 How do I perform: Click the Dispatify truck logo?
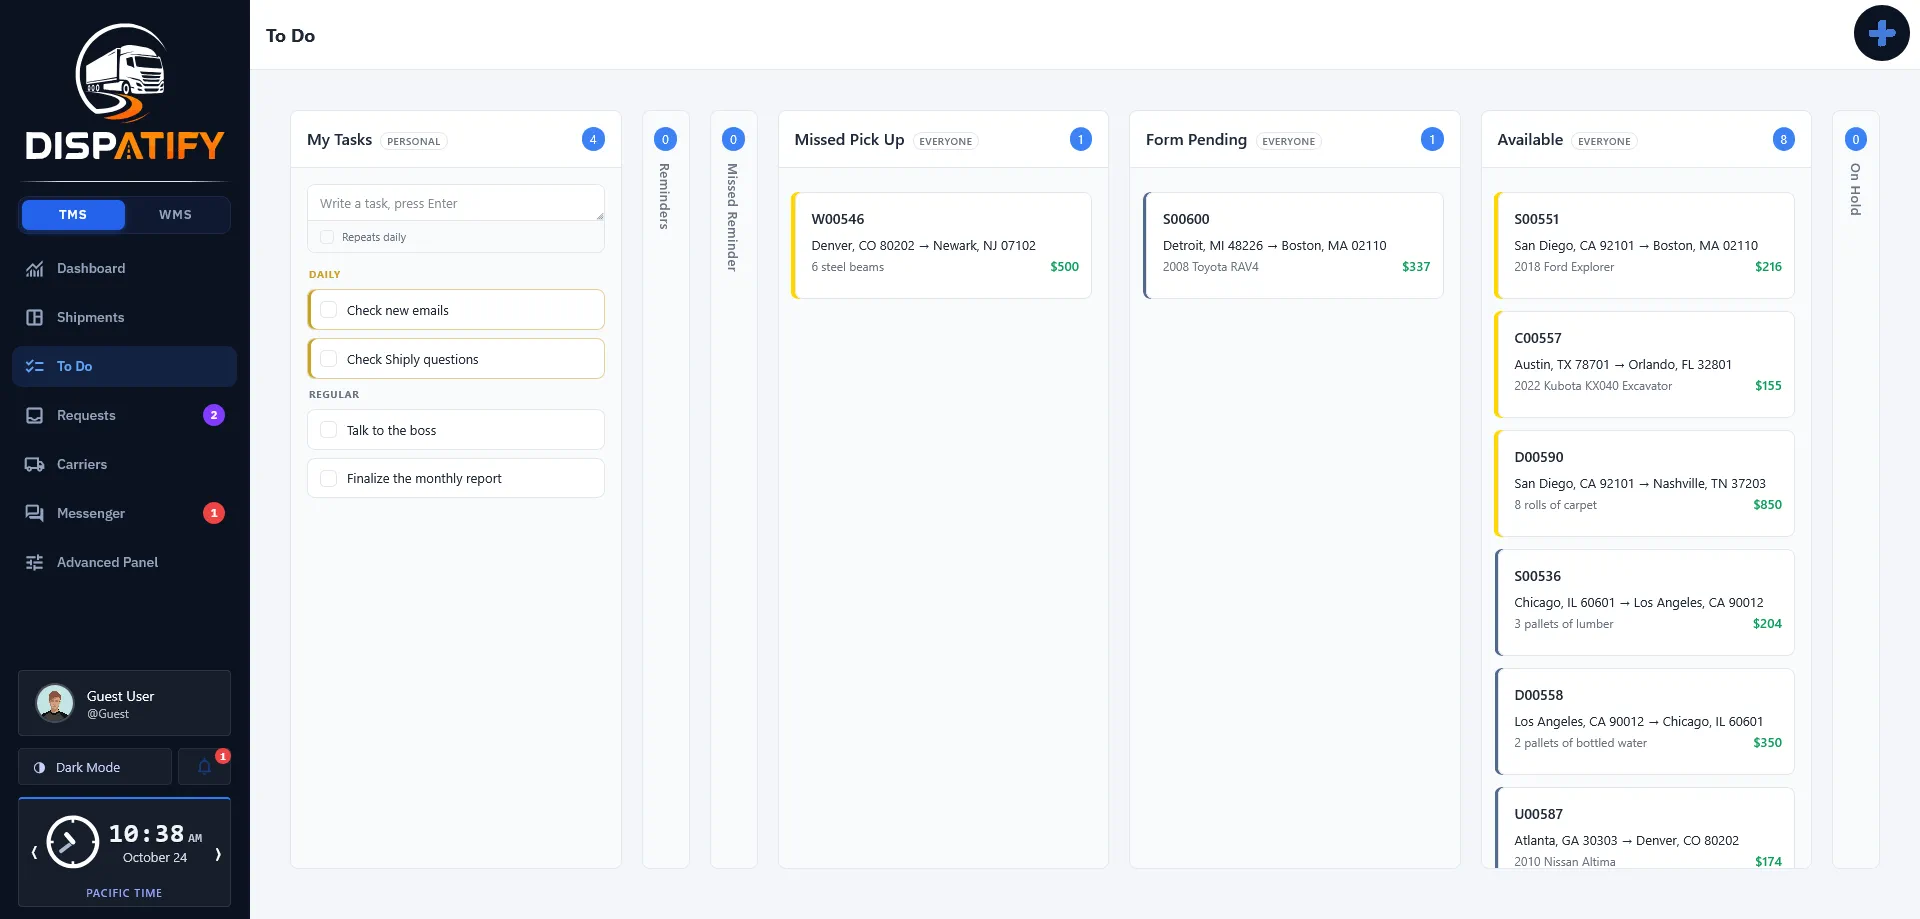point(124,92)
